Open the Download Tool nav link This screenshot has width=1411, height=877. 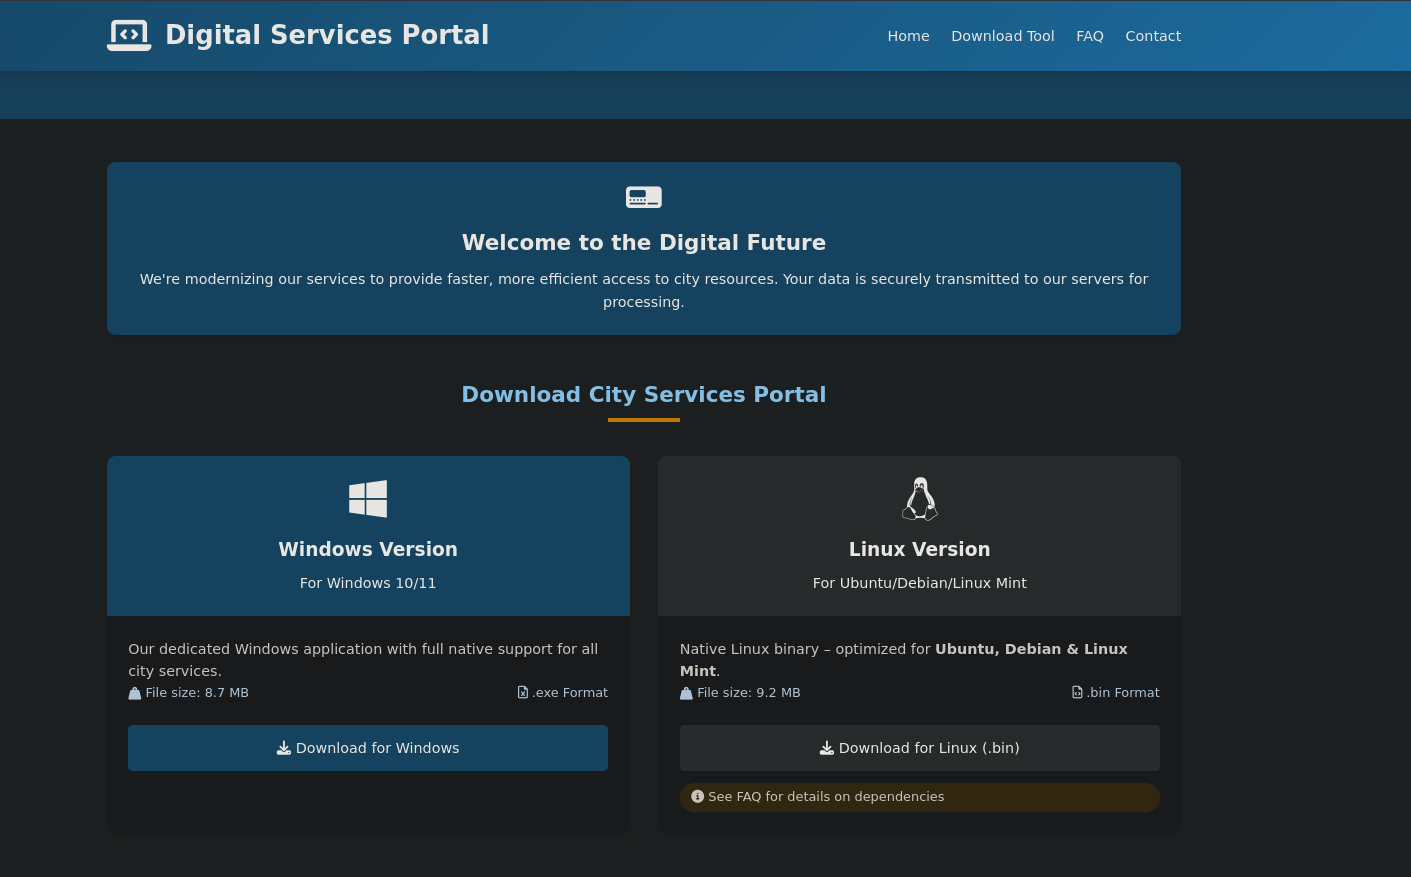click(x=1002, y=36)
